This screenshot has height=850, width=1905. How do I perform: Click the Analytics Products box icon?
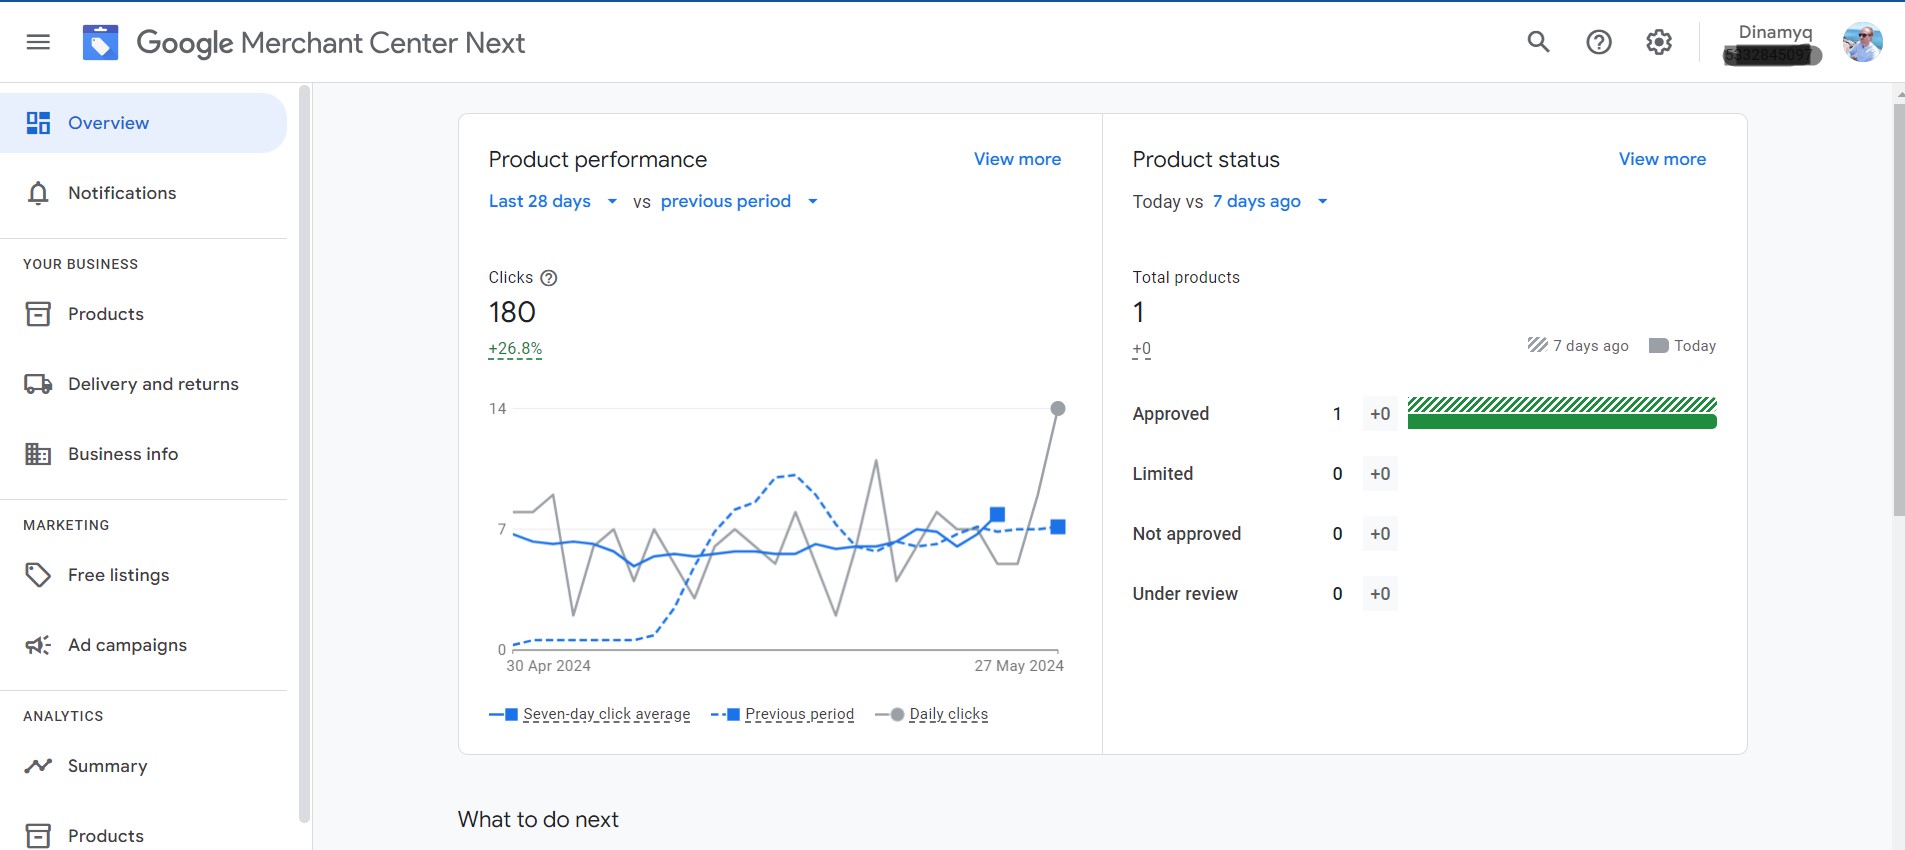(x=38, y=836)
